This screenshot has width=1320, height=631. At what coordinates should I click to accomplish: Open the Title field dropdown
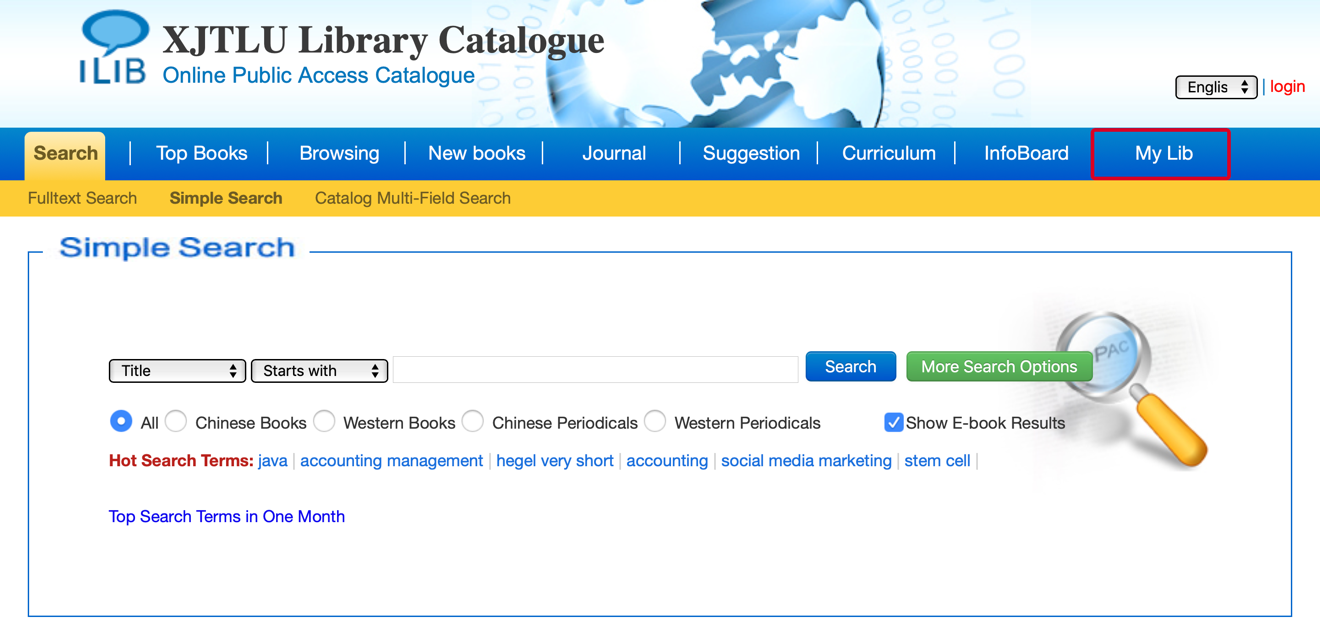pyautogui.click(x=177, y=370)
